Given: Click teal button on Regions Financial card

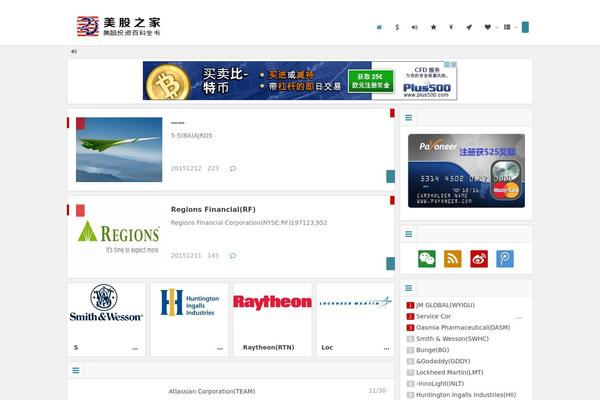Looking at the screenshot, I should tap(390, 263).
